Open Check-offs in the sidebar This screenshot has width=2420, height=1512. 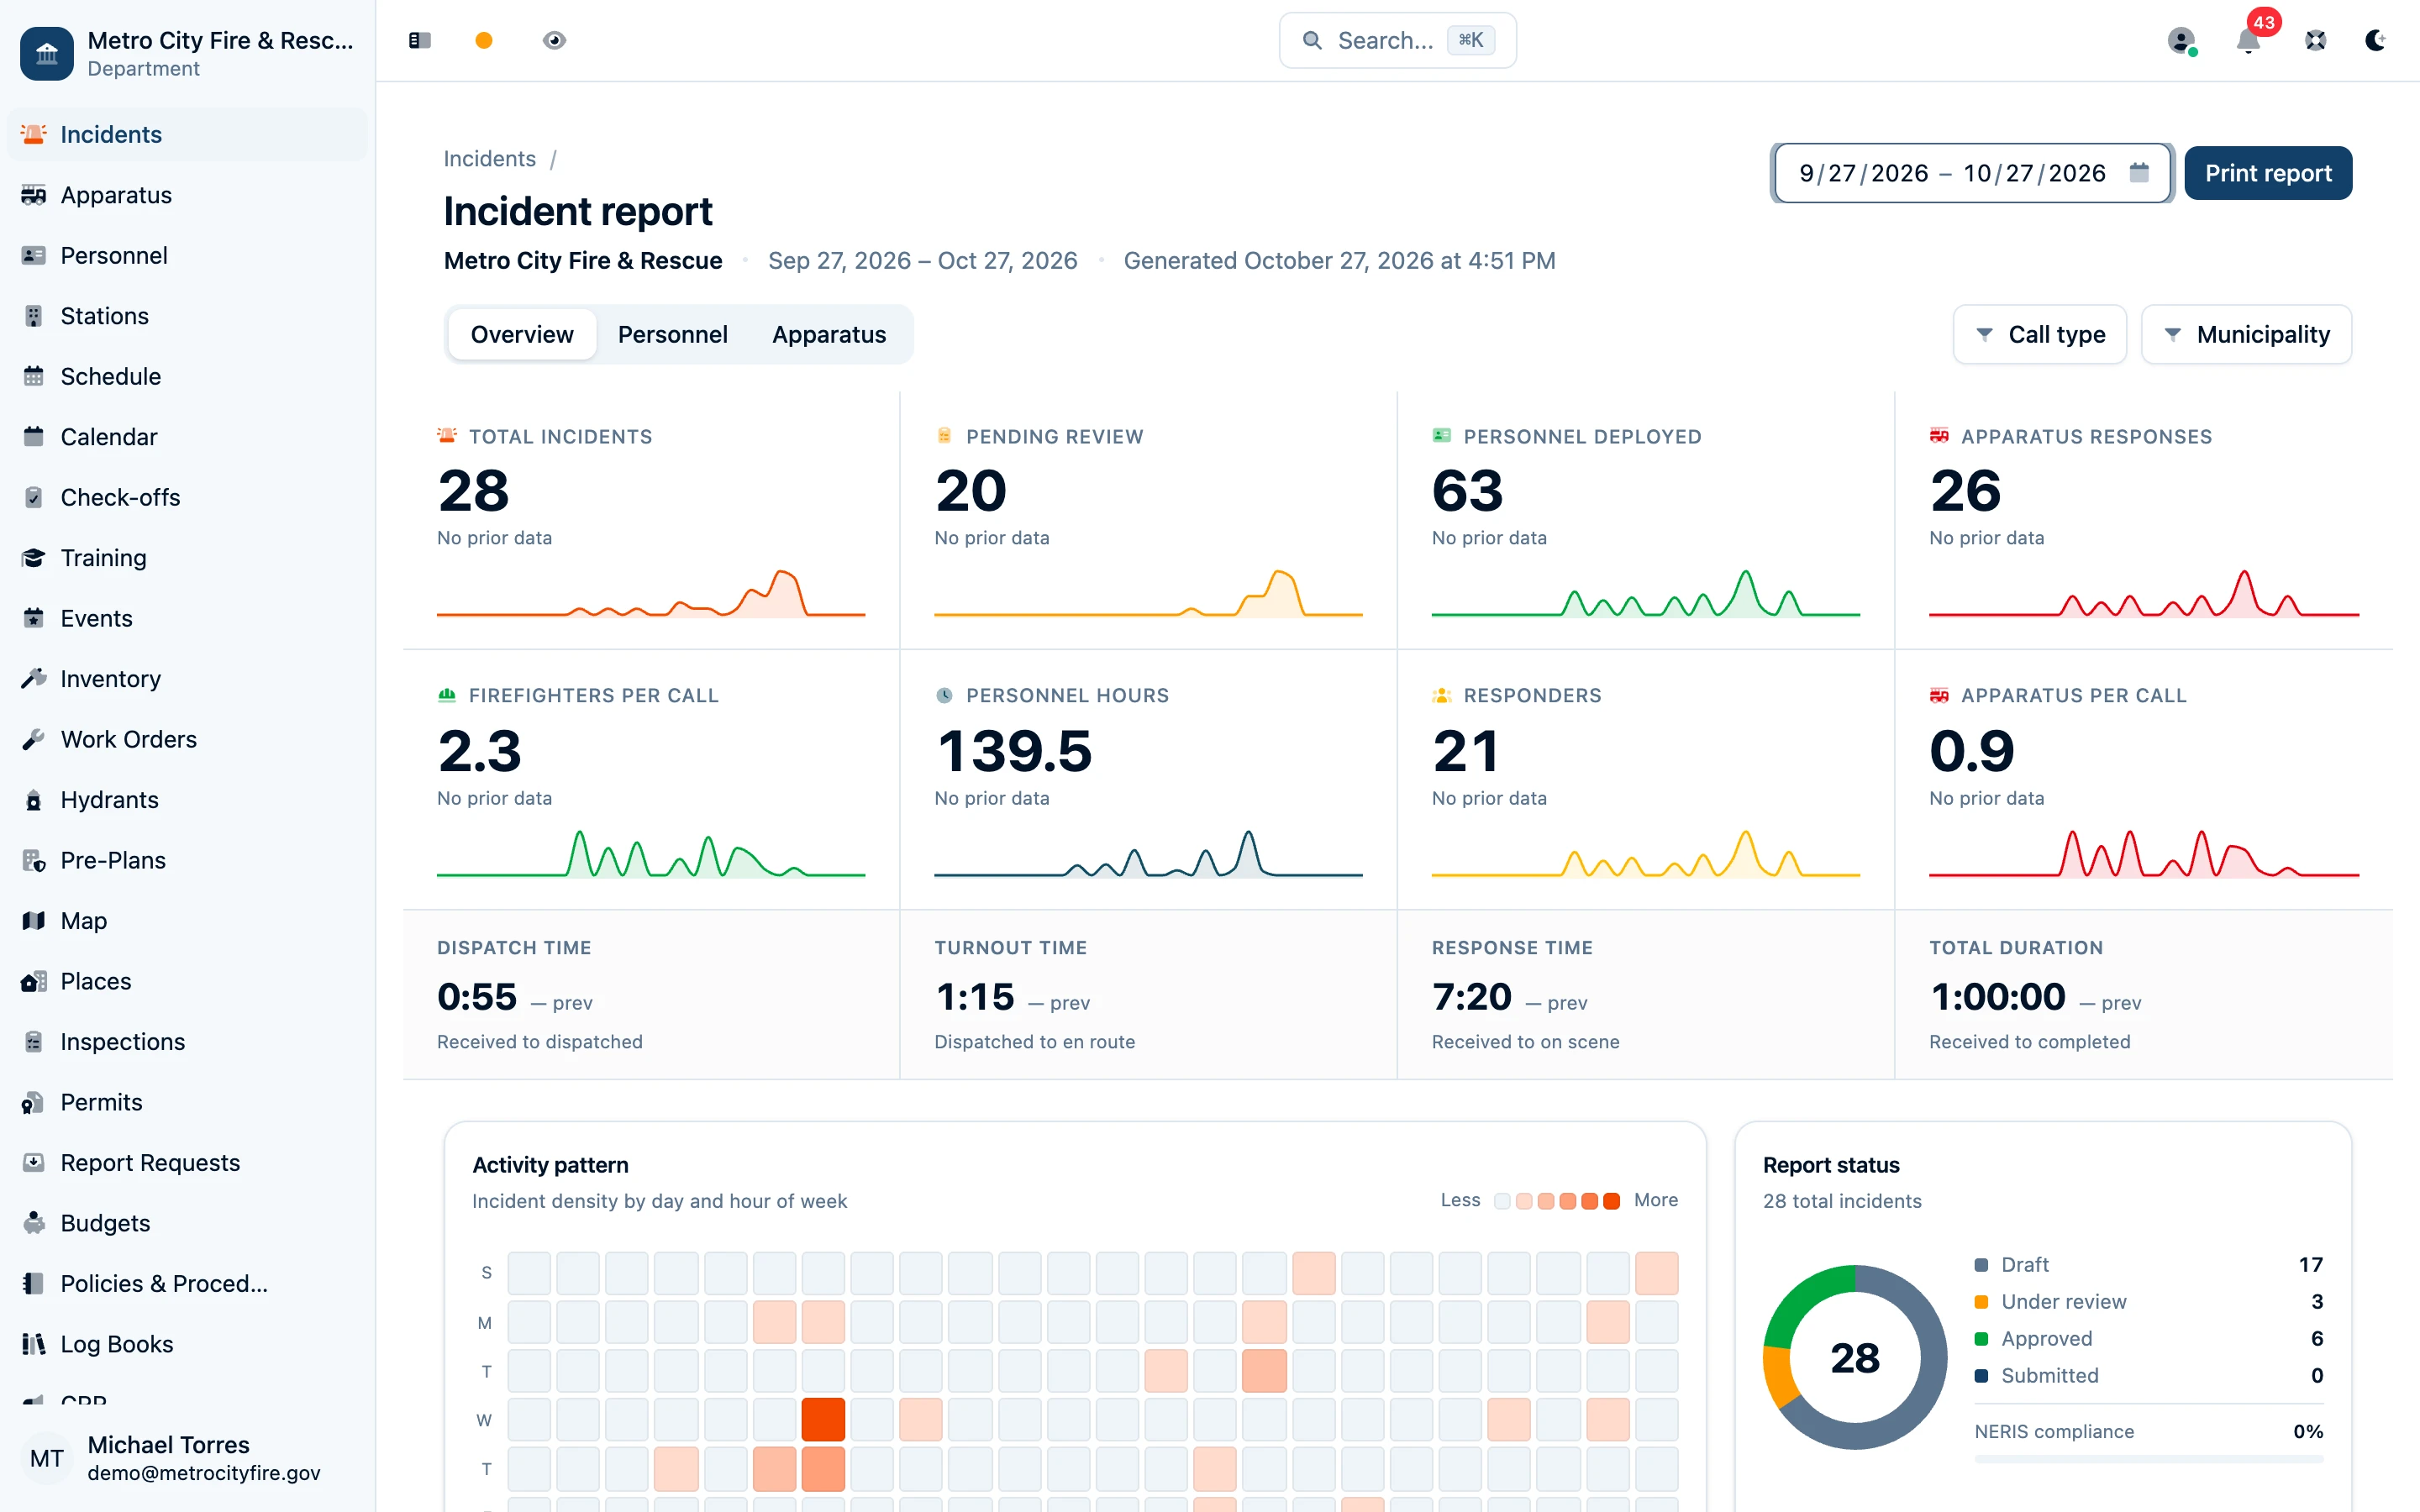click(x=187, y=497)
